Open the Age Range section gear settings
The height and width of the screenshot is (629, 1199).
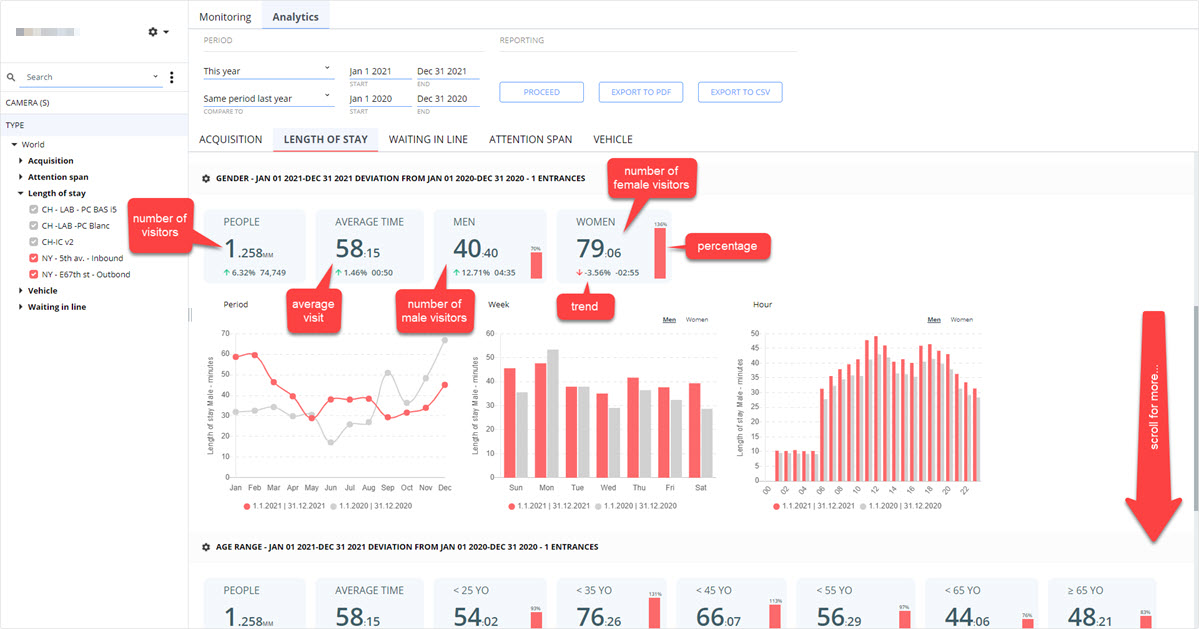coord(206,547)
